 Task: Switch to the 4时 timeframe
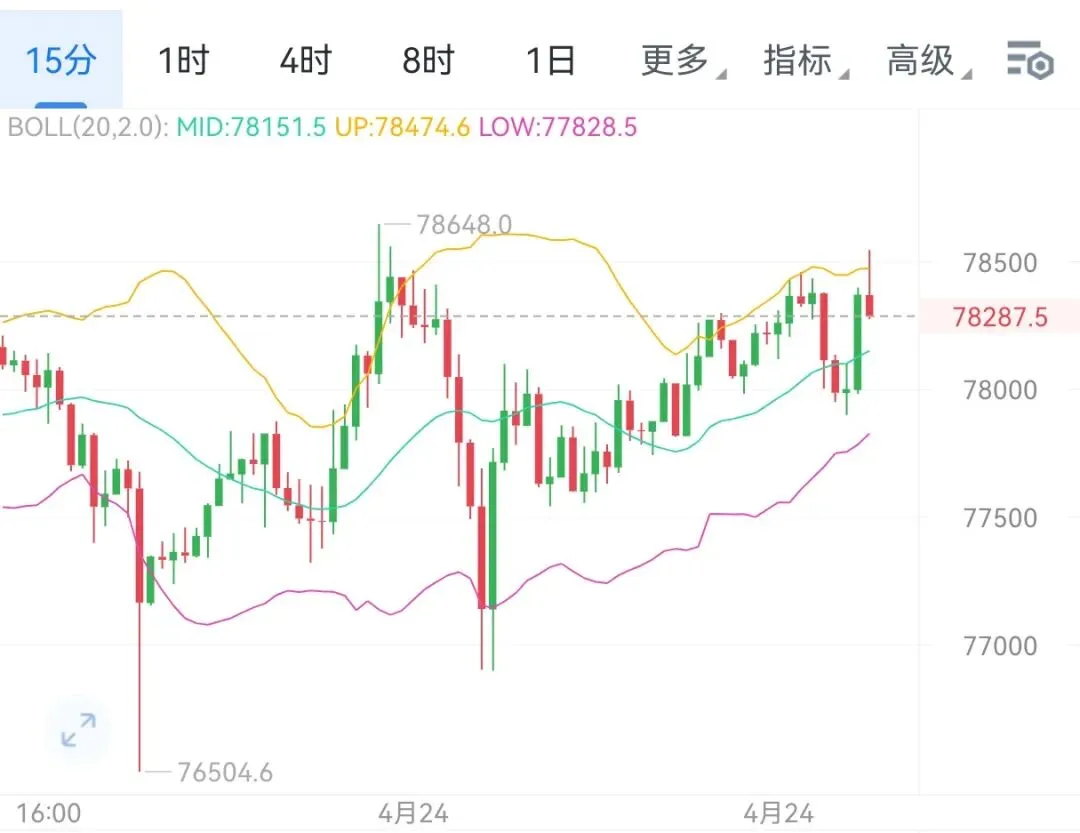(305, 61)
